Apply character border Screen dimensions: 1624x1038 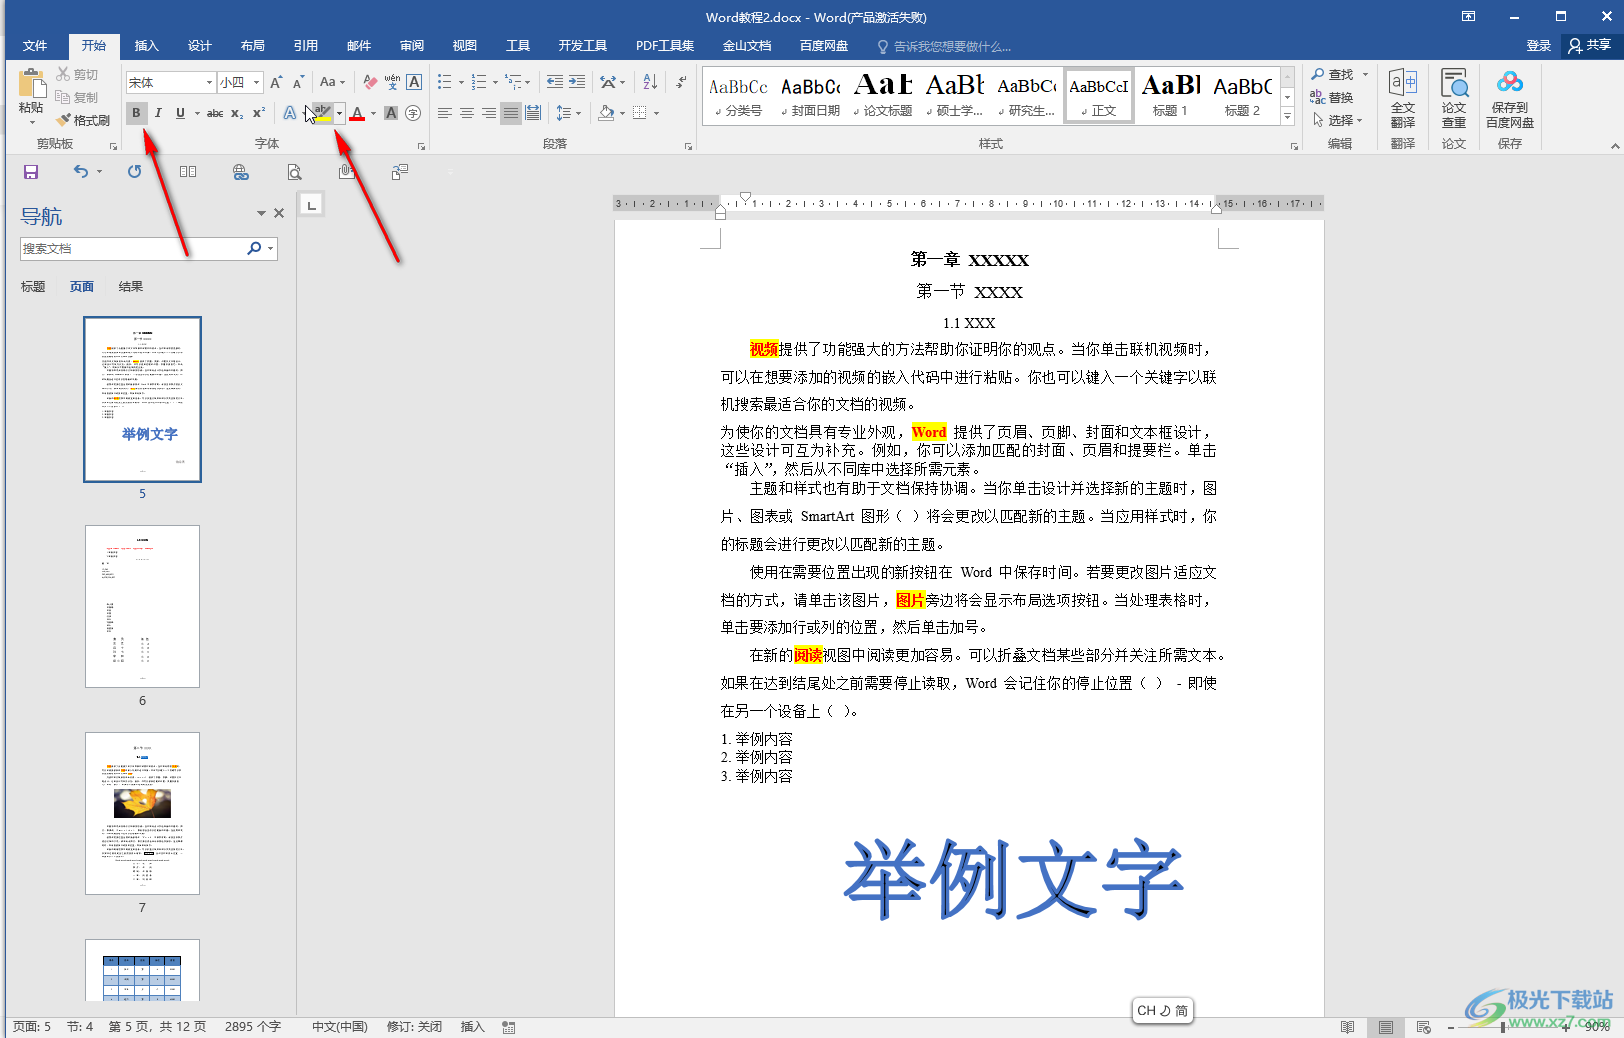[x=414, y=82]
